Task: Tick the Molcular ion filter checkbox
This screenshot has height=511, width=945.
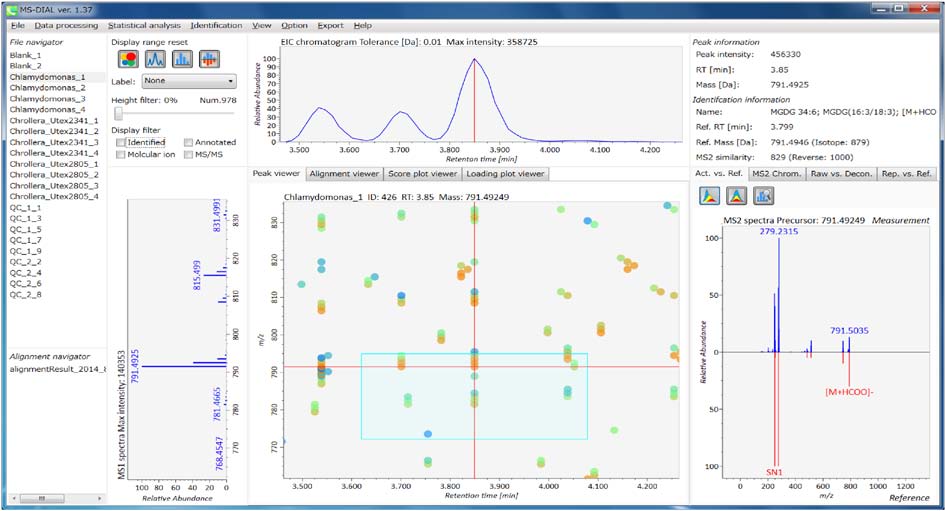Action: click(x=121, y=154)
